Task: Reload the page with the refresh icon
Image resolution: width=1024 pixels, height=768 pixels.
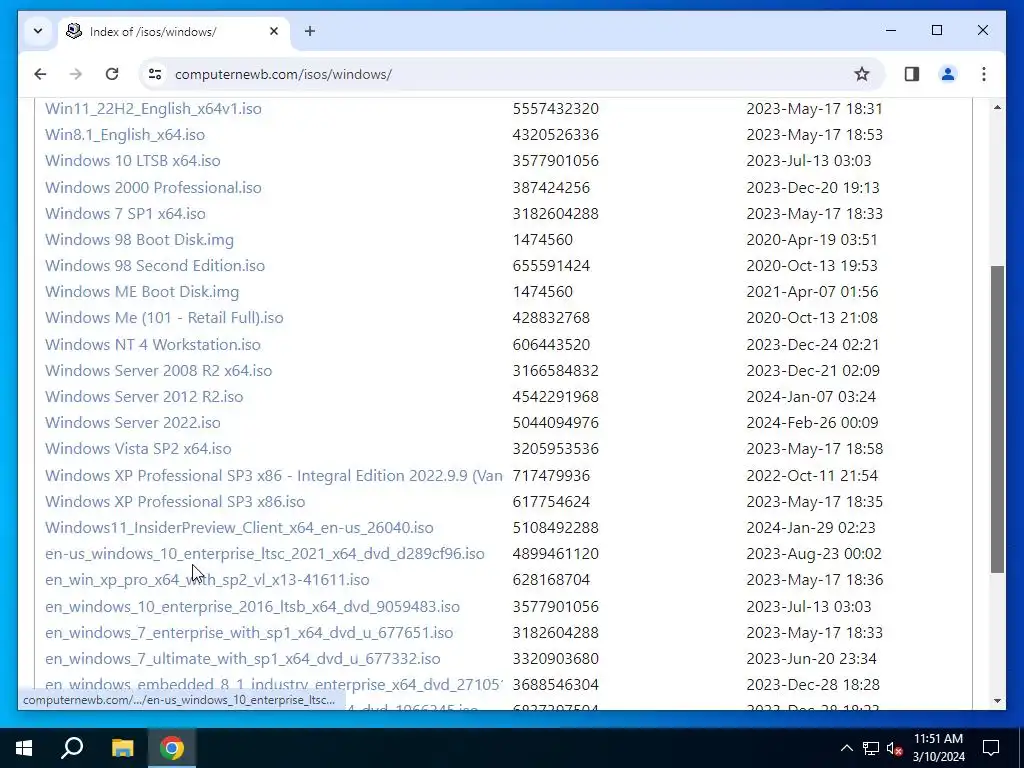Action: click(x=112, y=74)
